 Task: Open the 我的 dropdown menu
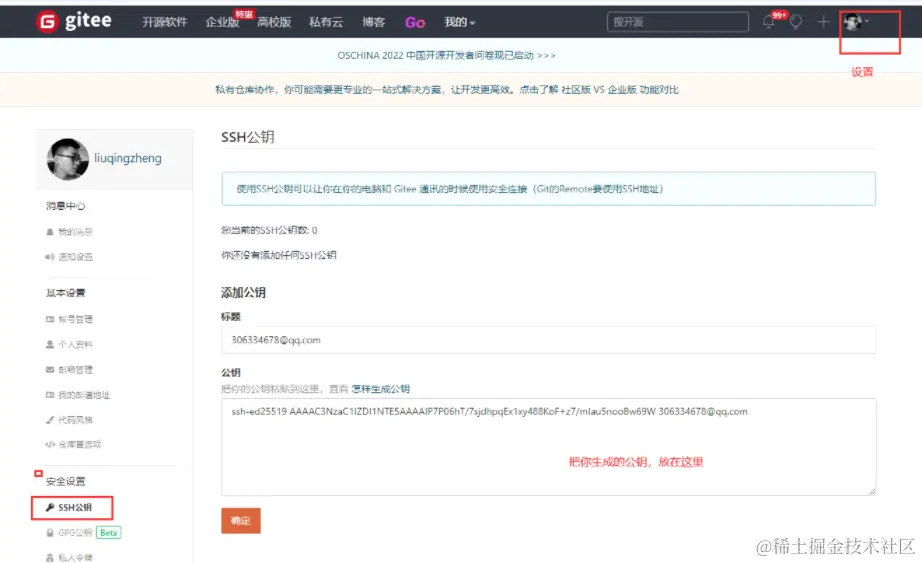pos(459,22)
